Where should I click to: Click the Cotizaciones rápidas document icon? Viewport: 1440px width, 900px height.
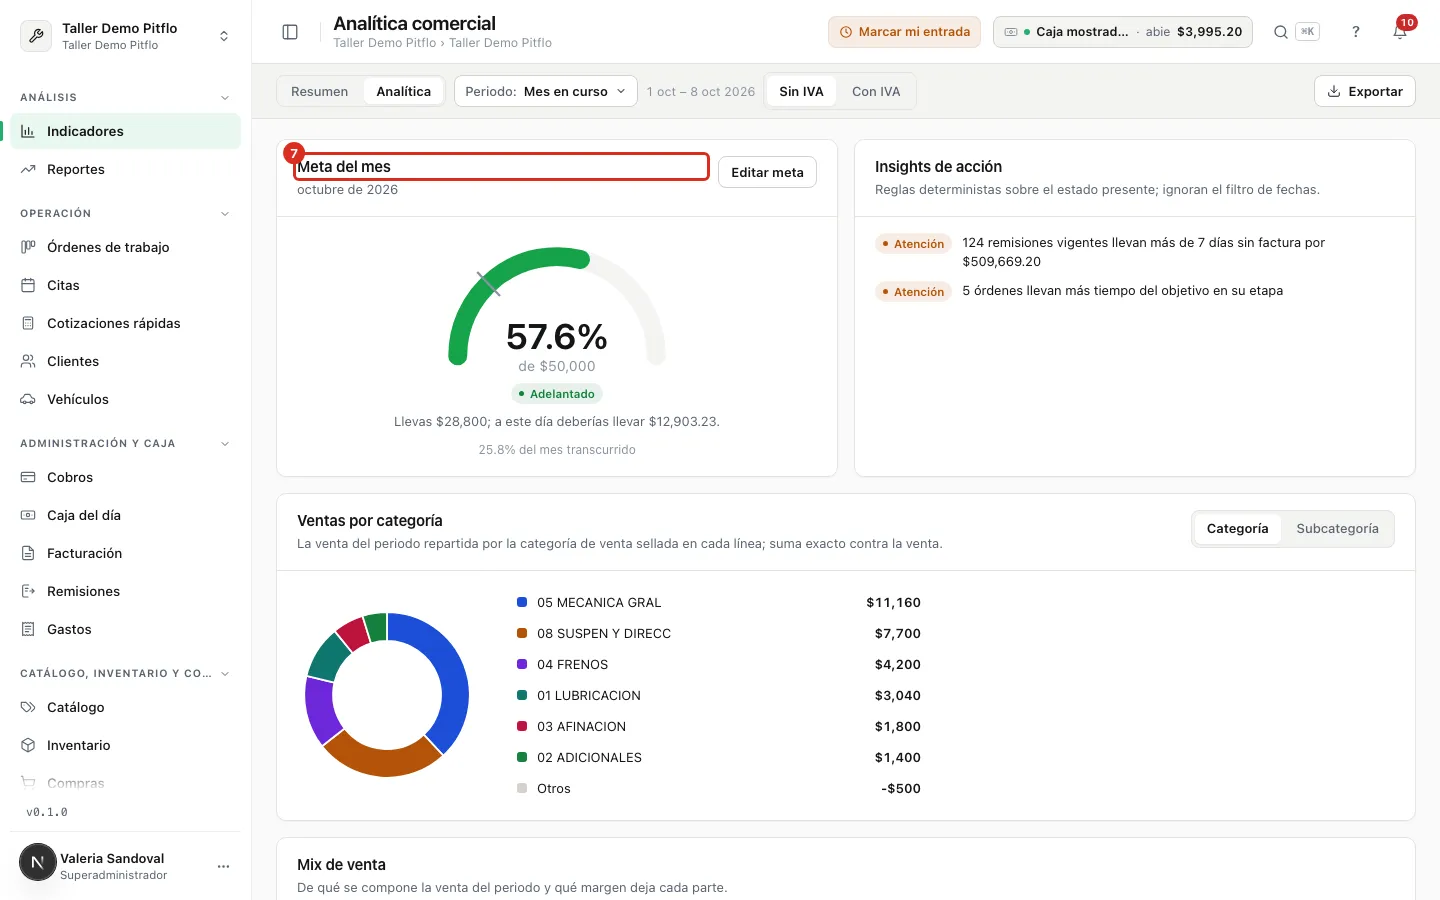click(x=28, y=323)
